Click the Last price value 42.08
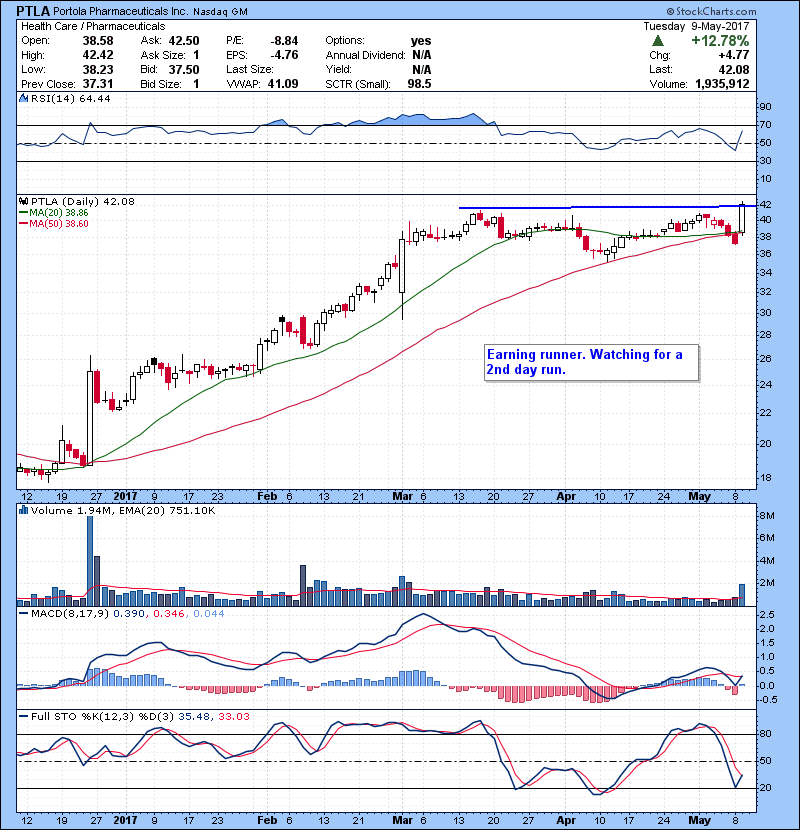 (x=734, y=69)
